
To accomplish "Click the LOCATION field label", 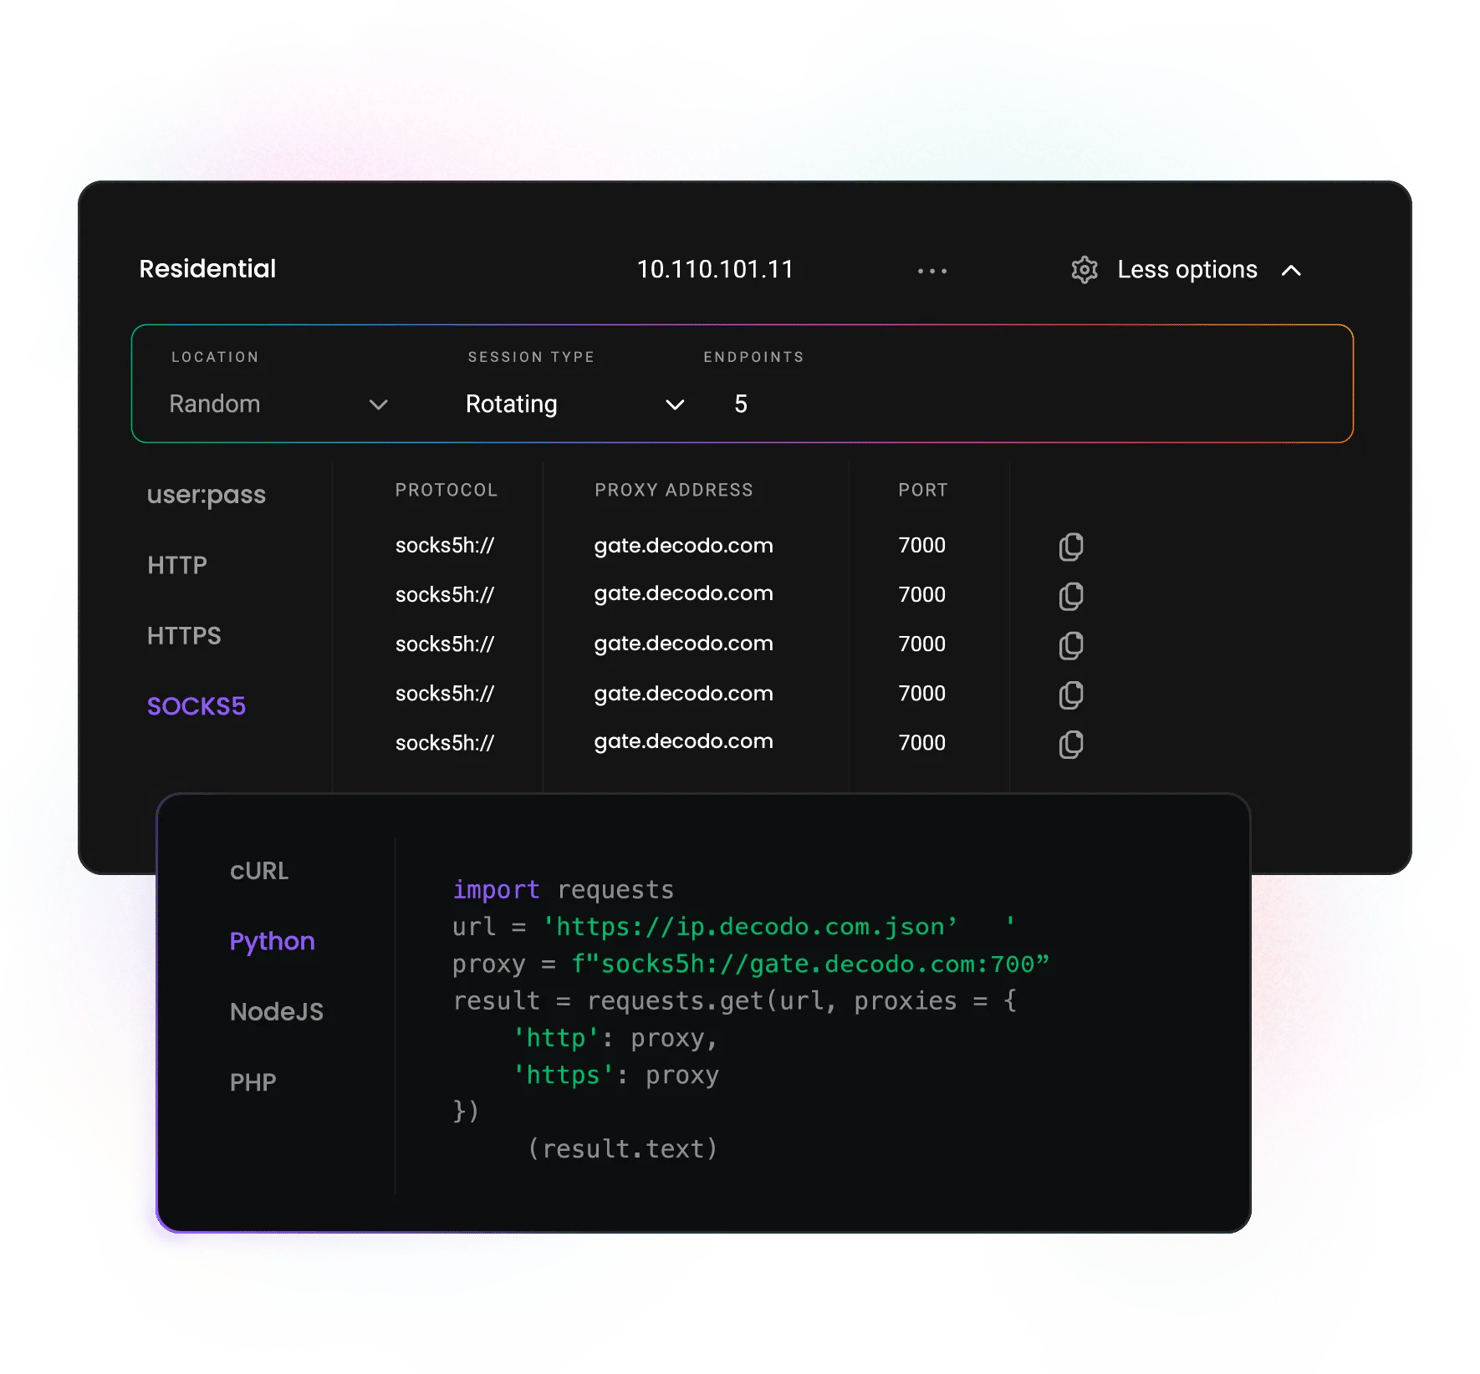I will tap(215, 357).
